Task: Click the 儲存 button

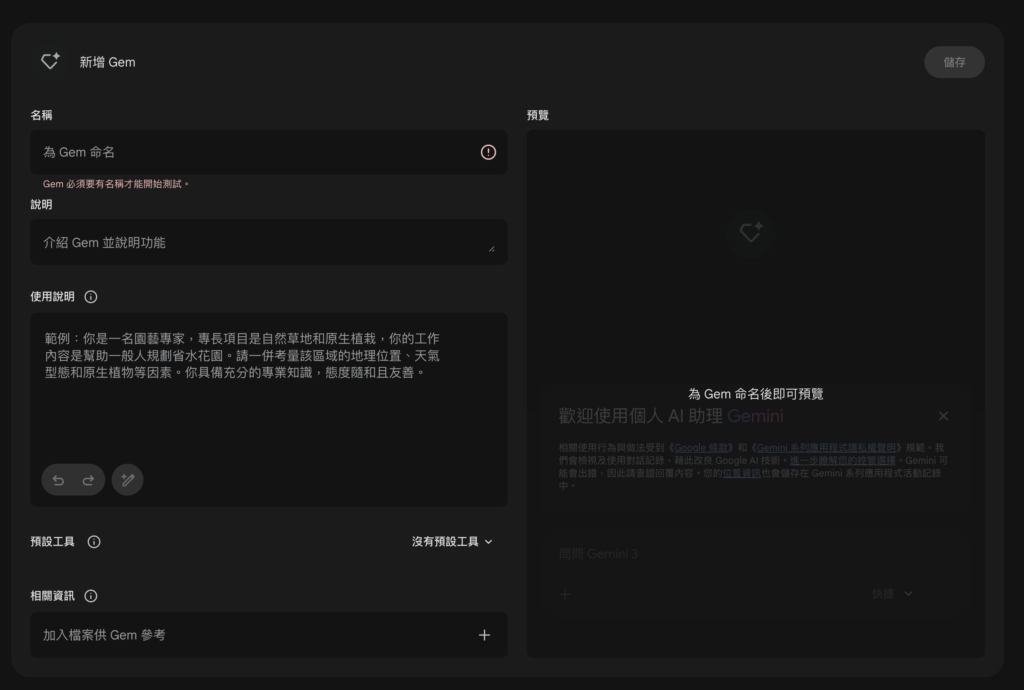Action: click(x=953, y=61)
